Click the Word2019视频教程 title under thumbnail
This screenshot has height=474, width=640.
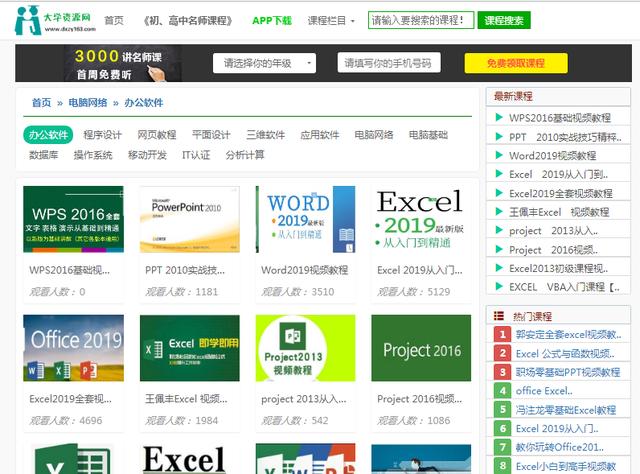click(304, 270)
